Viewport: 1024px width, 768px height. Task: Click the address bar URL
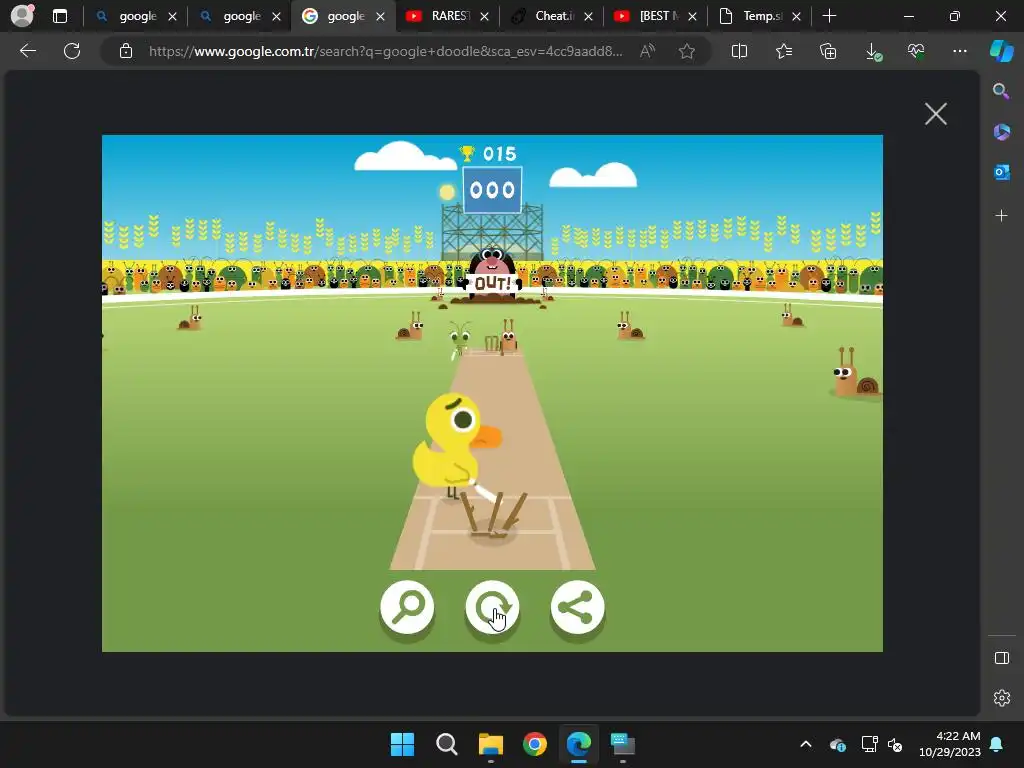click(x=385, y=51)
